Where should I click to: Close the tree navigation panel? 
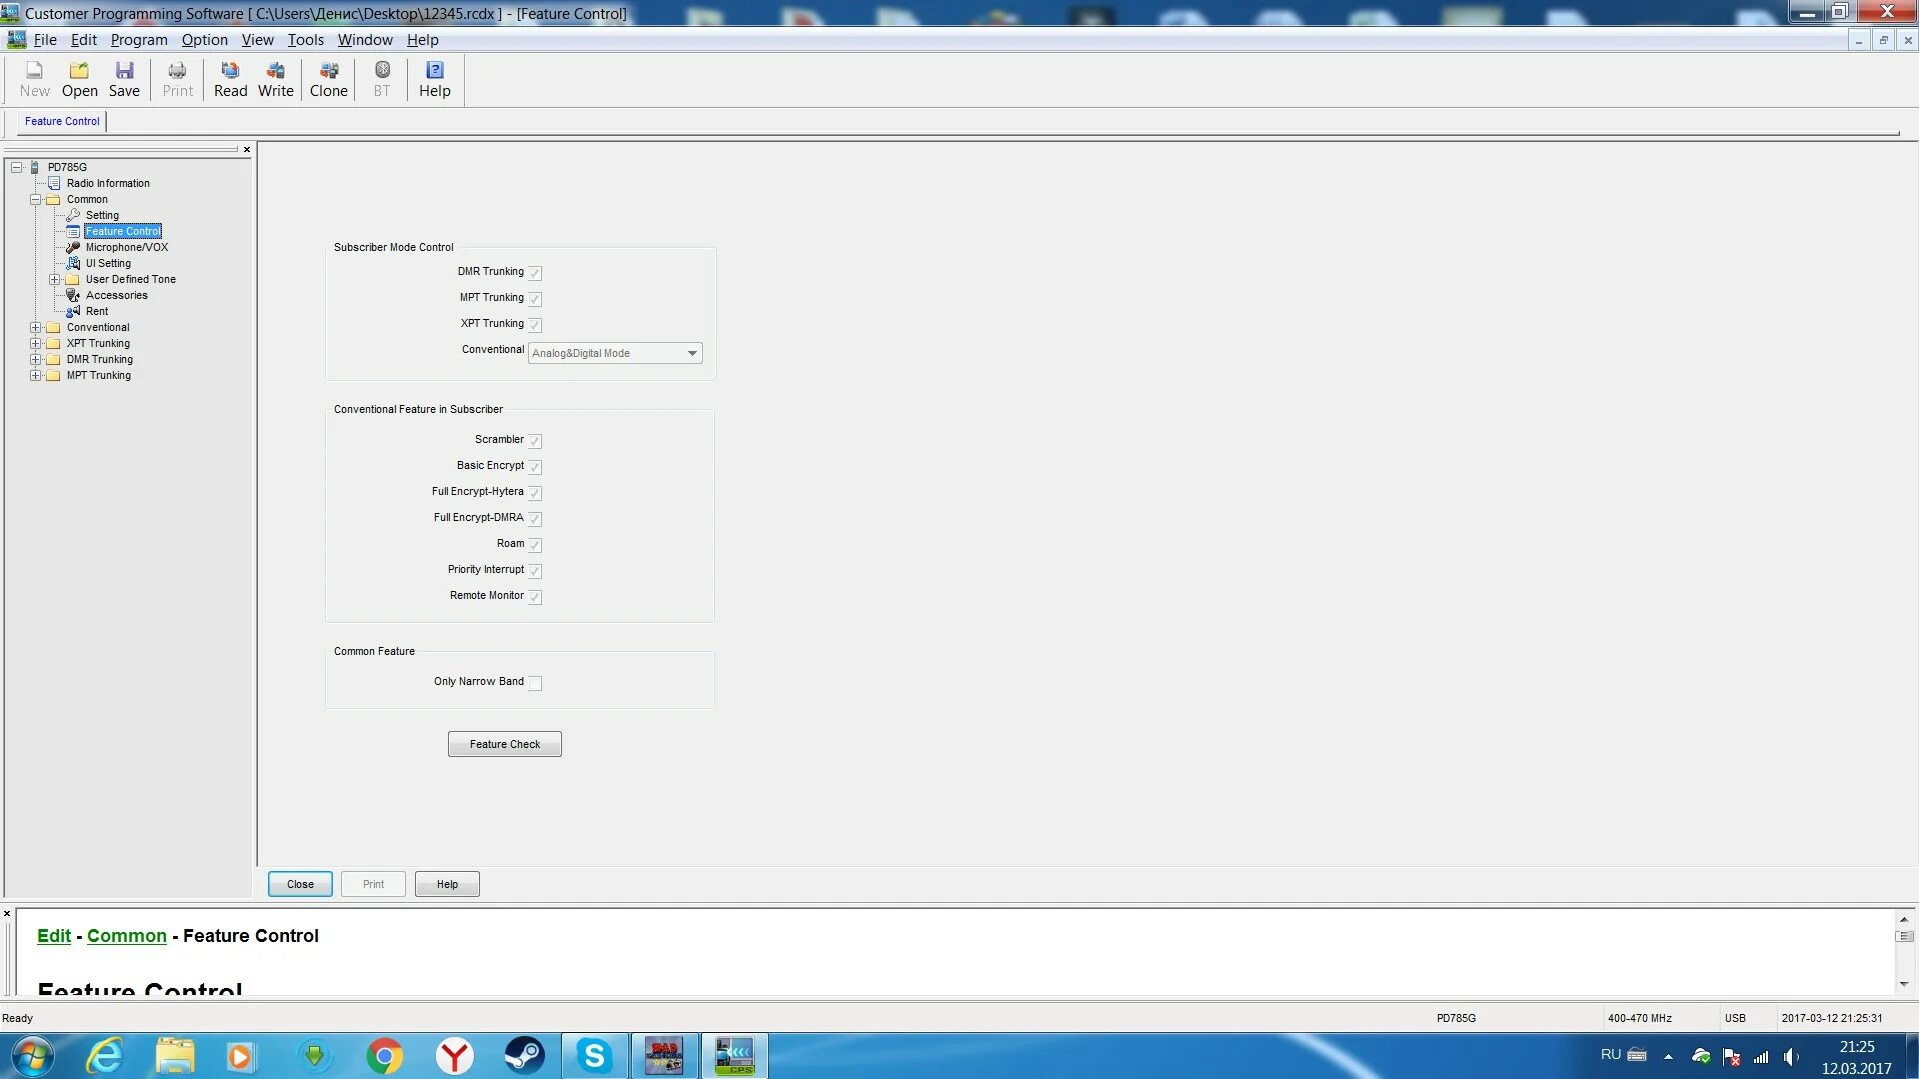[247, 150]
